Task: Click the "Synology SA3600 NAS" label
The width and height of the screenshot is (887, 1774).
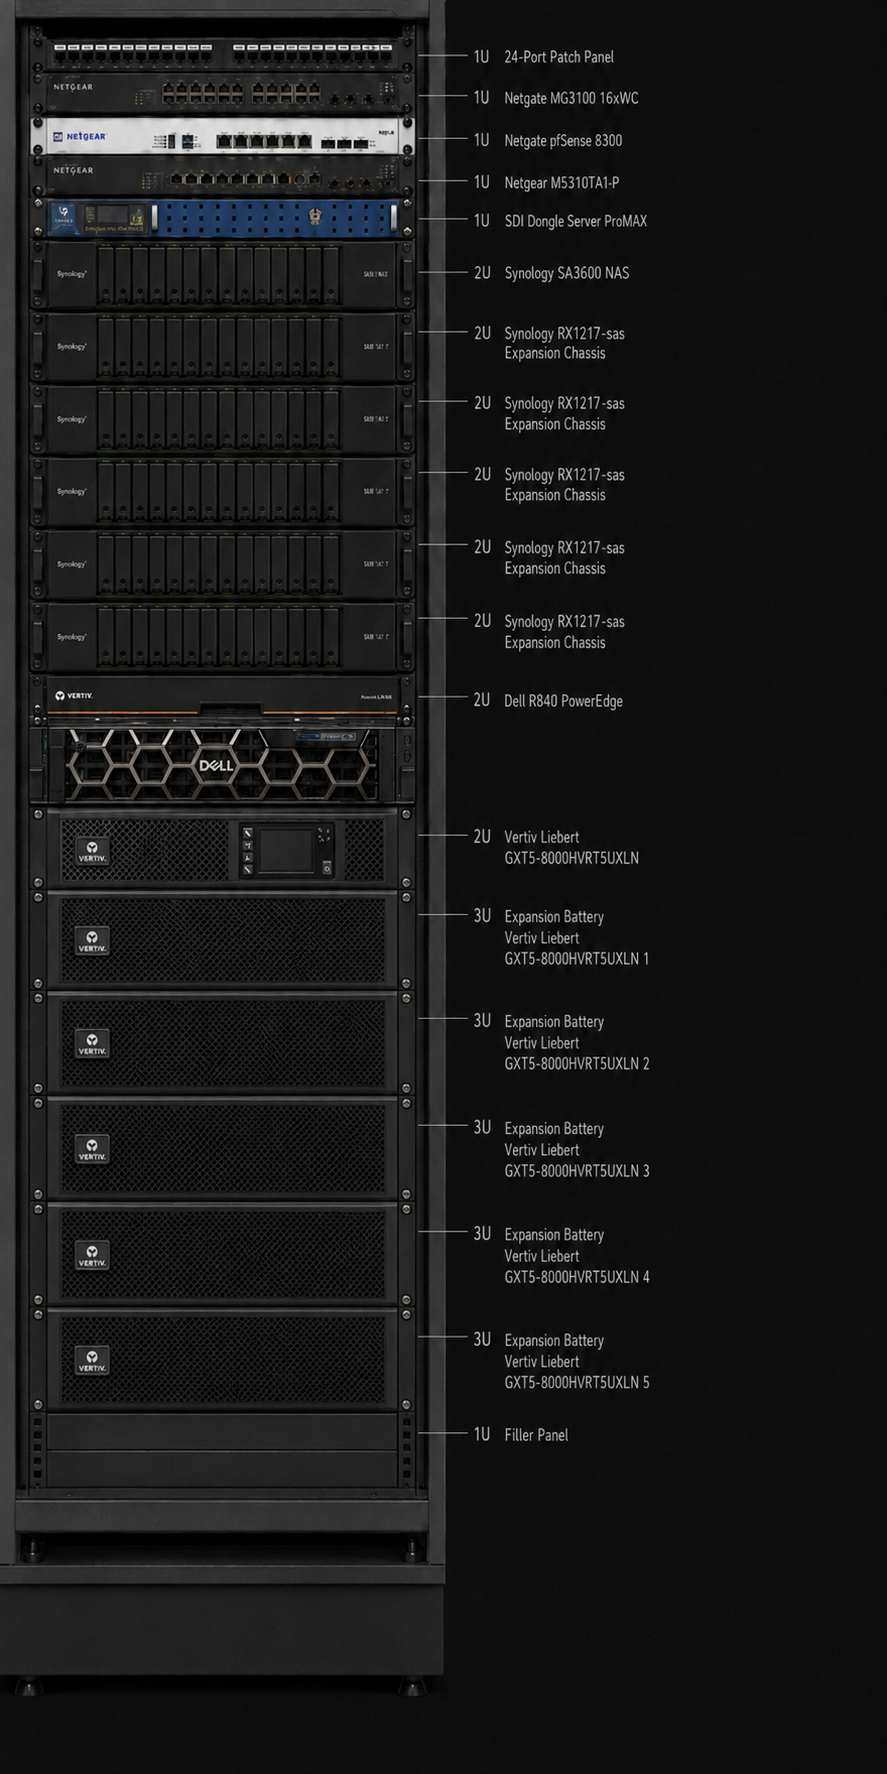Action: coord(567,273)
